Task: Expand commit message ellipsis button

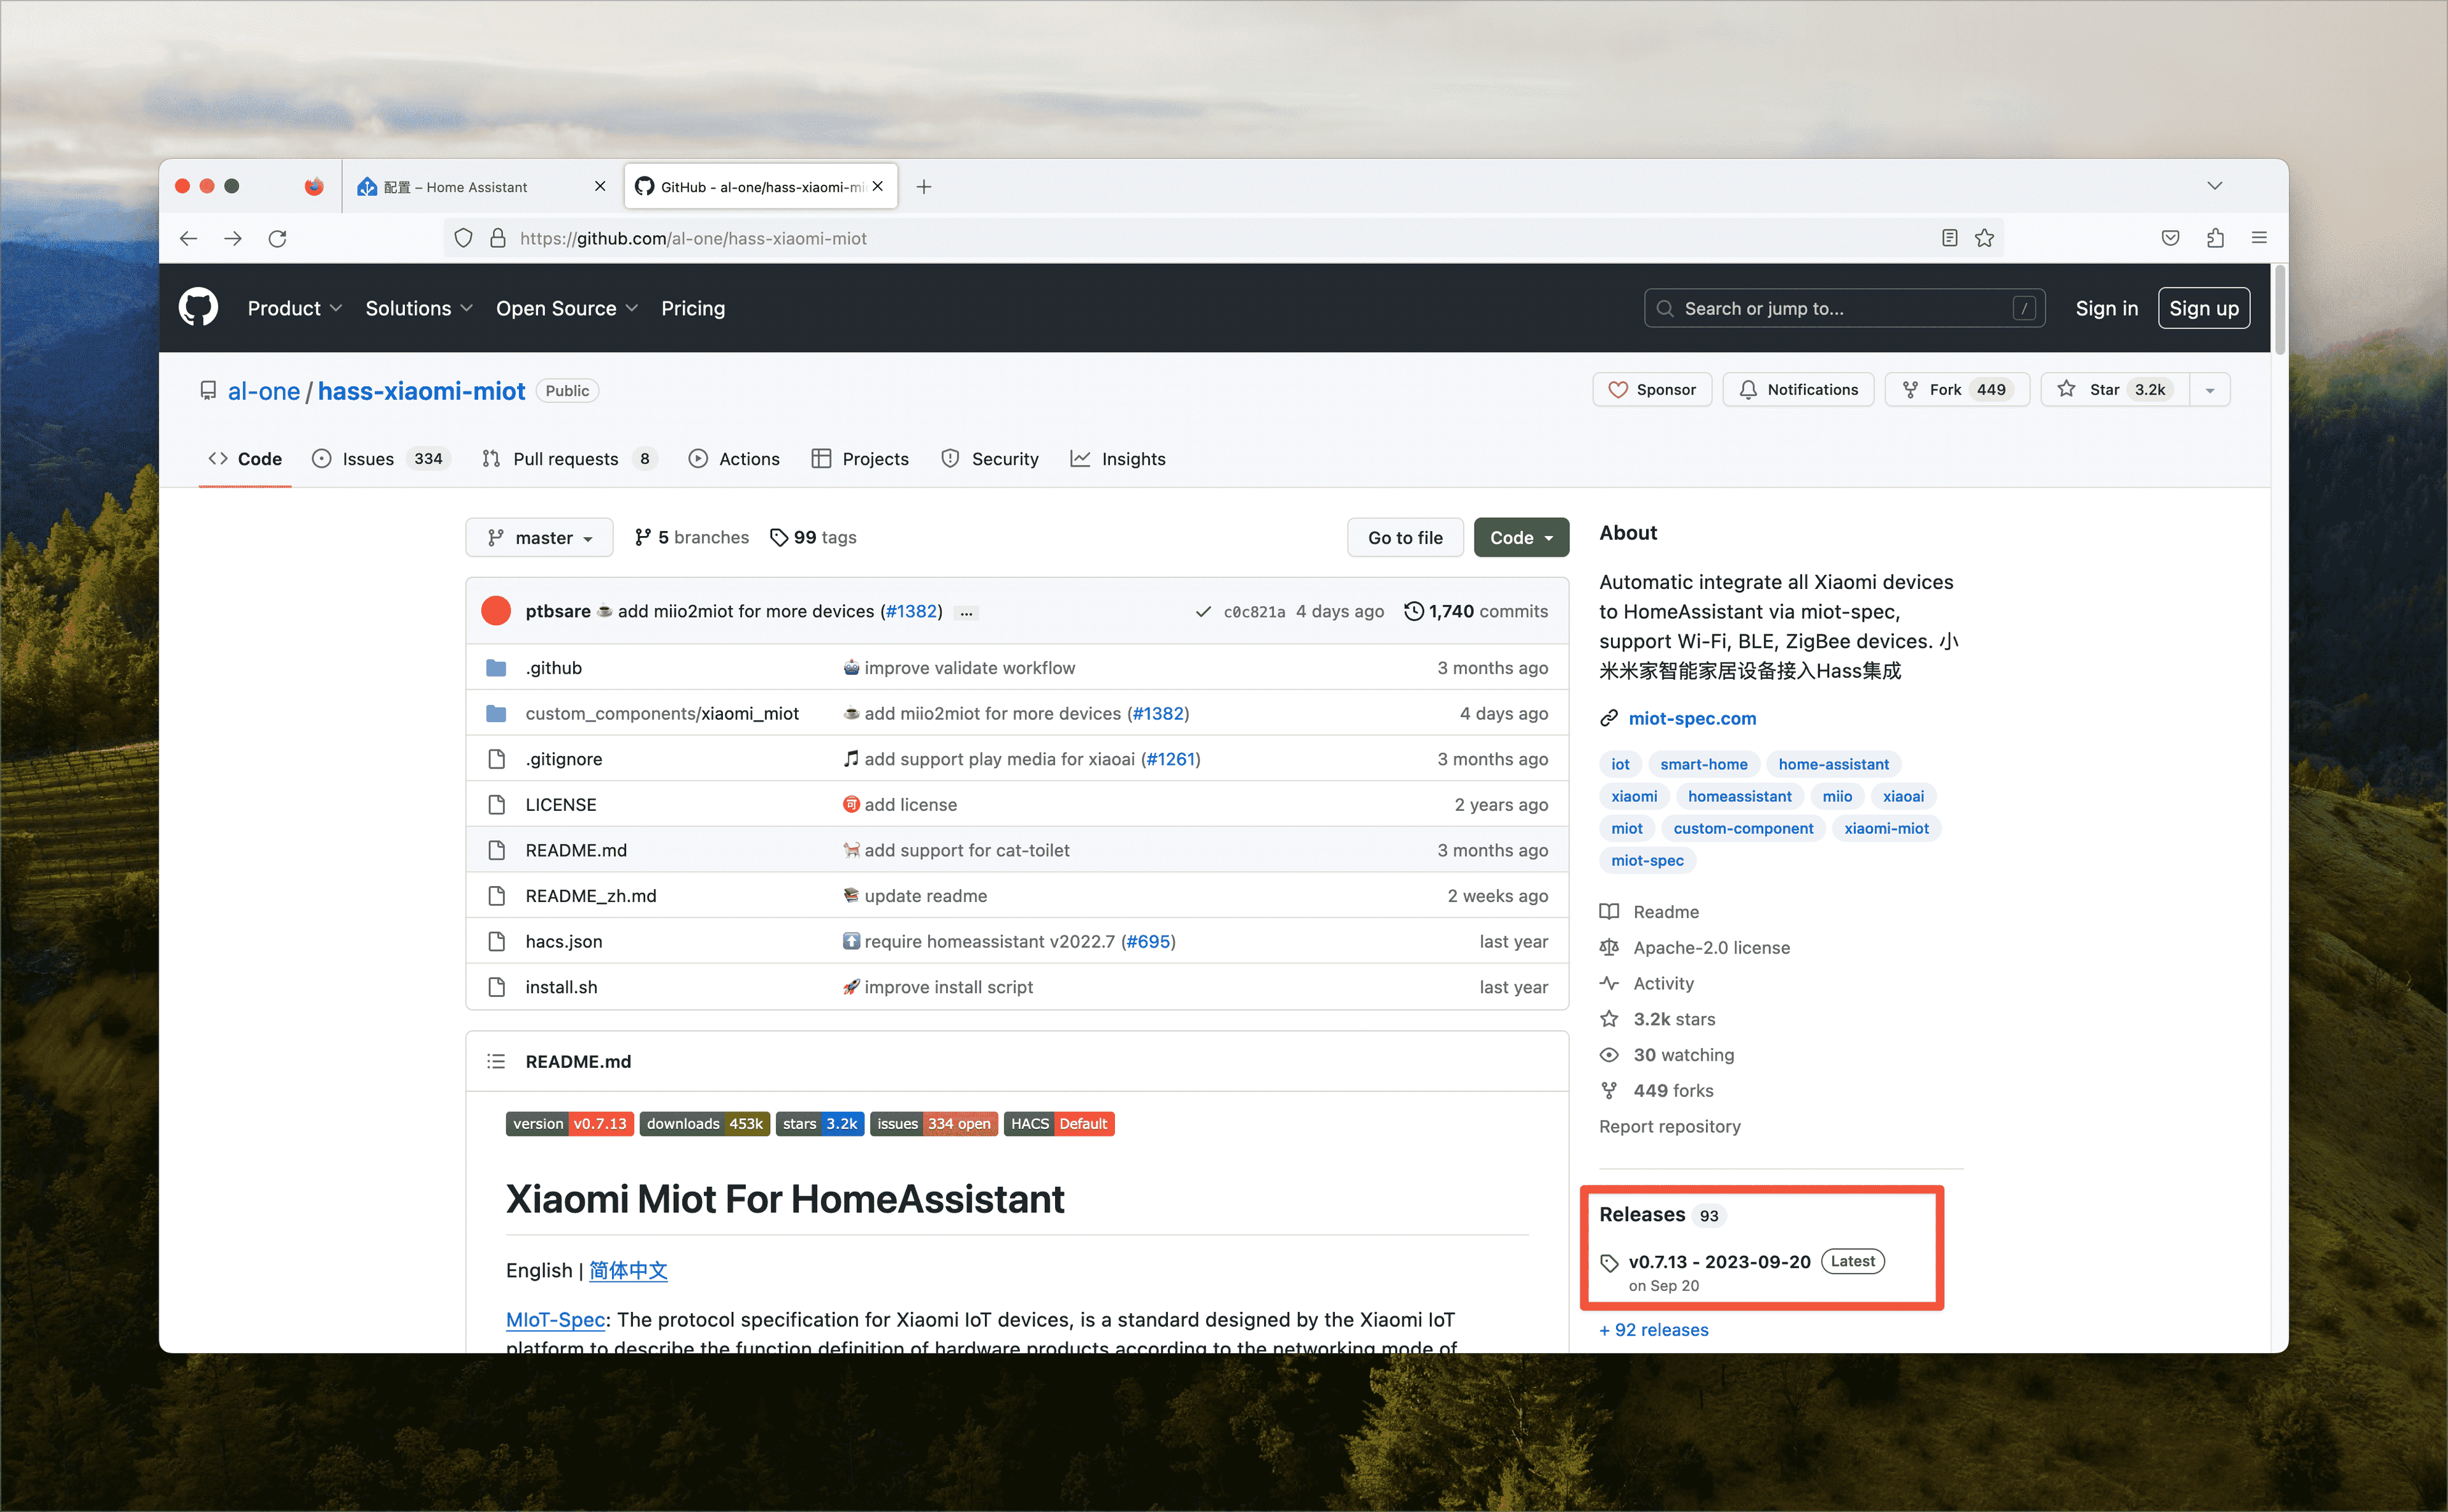Action: click(966, 612)
